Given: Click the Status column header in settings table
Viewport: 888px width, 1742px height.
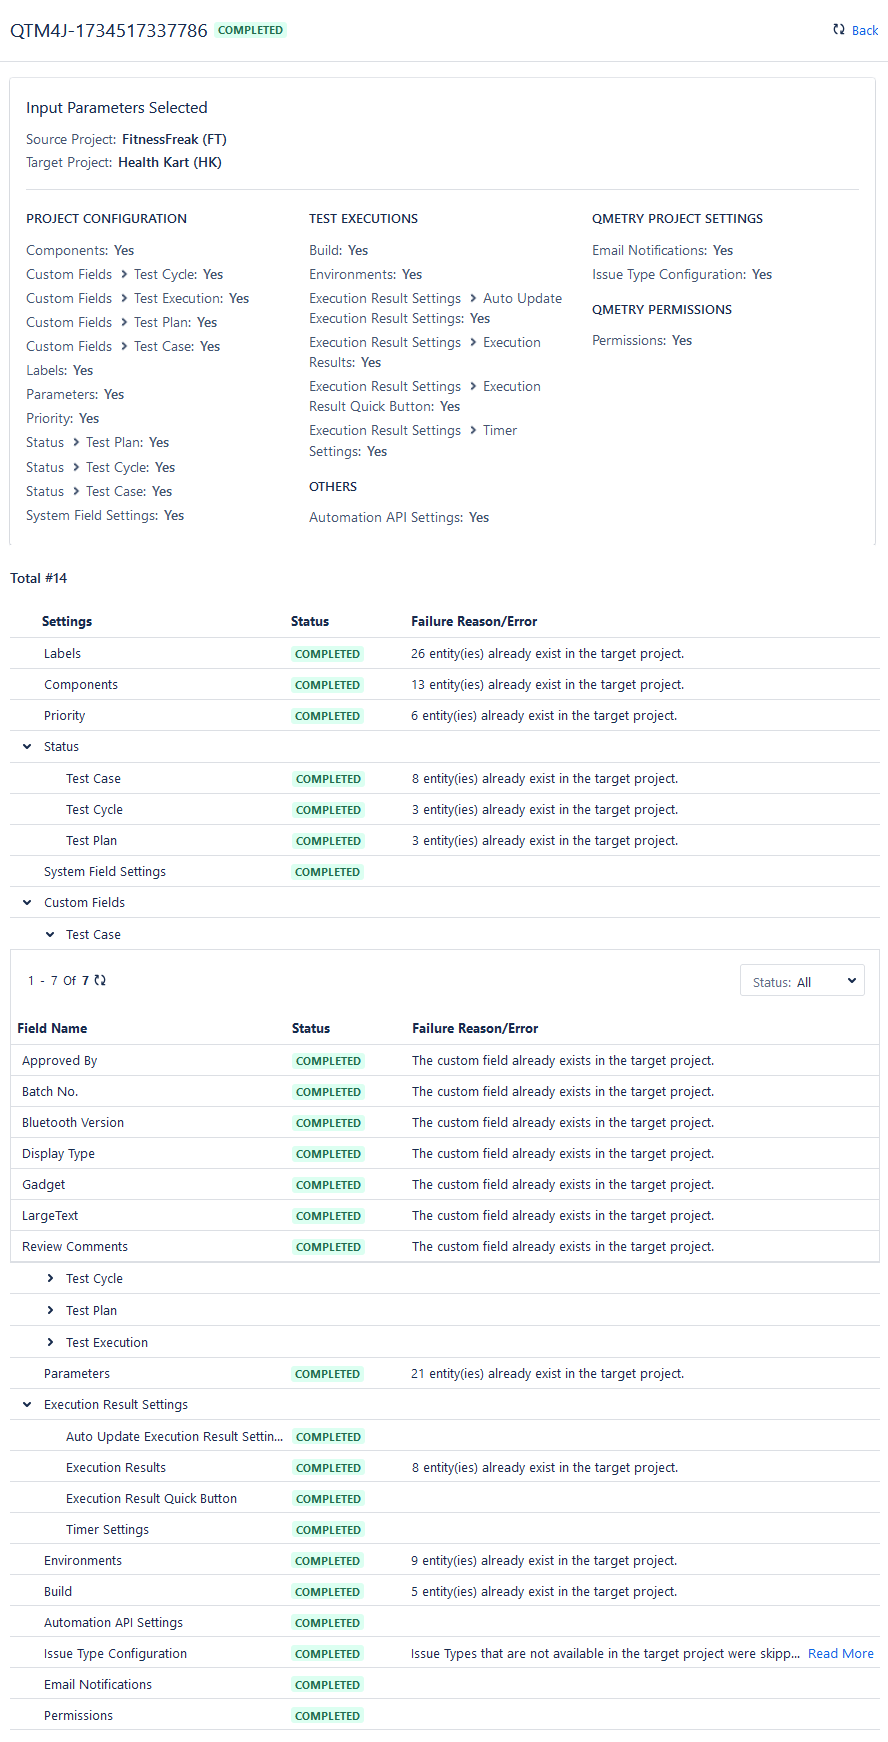Looking at the screenshot, I should pos(310,622).
